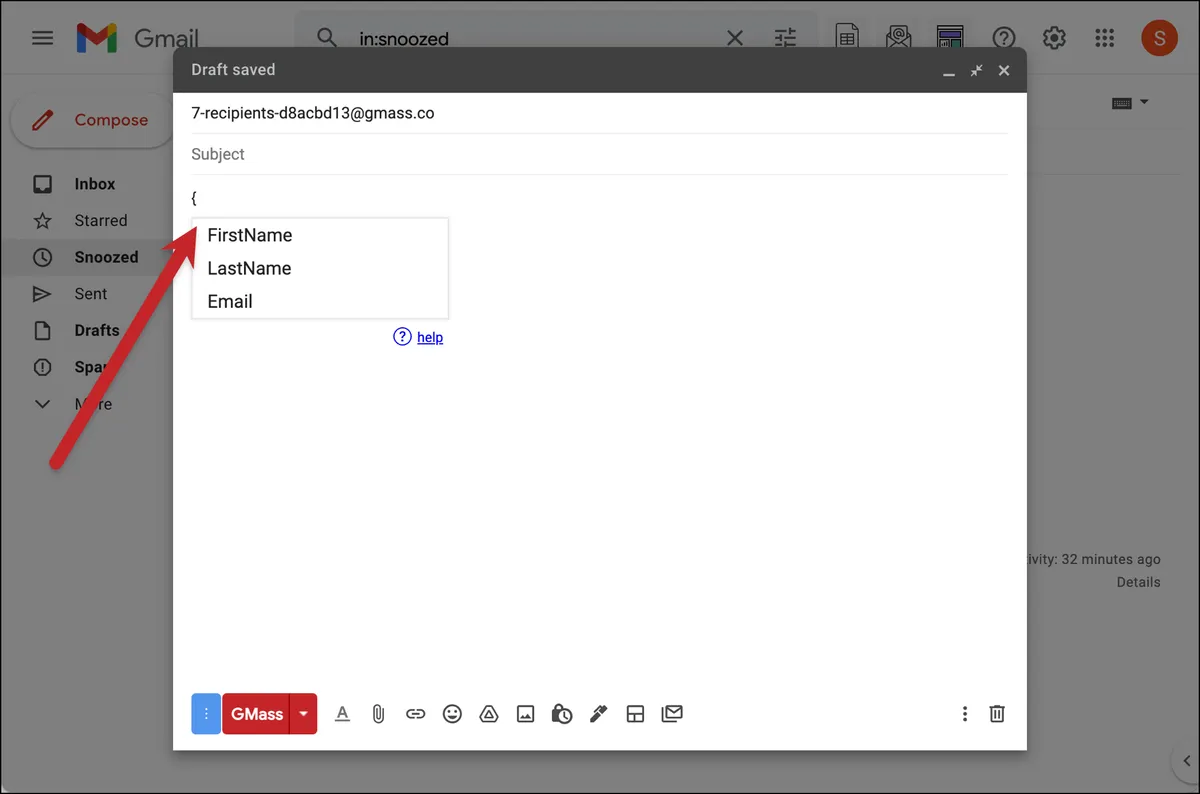Open more compose options three dots

964,714
